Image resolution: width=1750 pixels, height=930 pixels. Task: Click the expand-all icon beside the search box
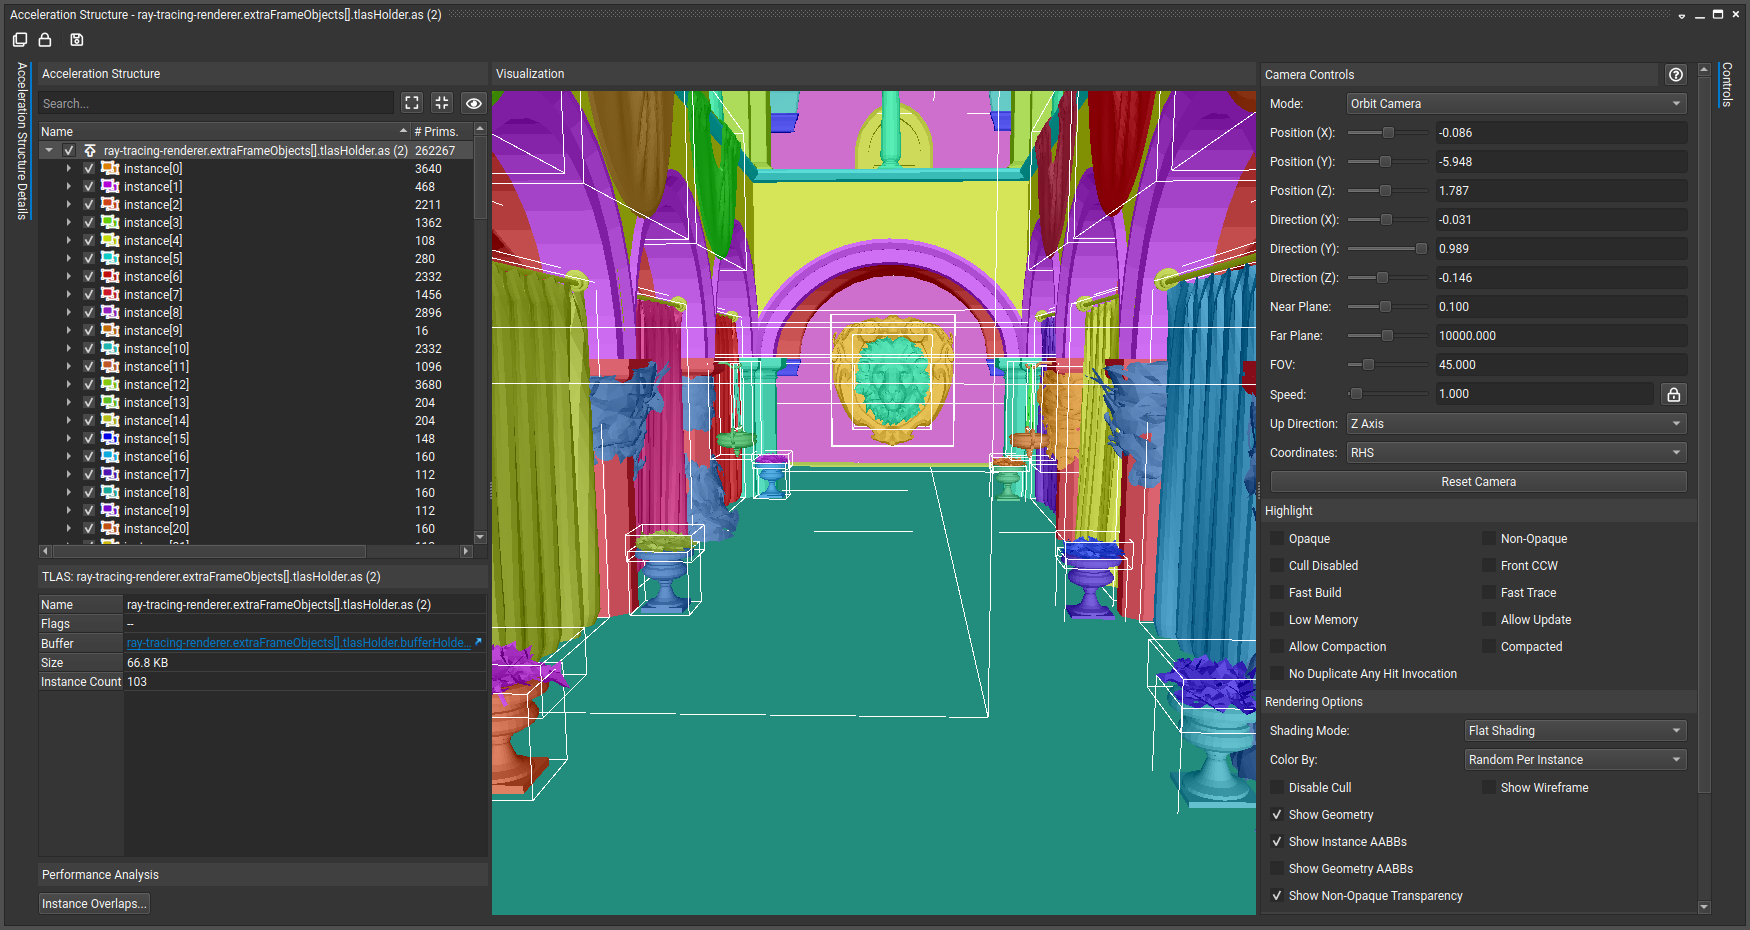click(412, 103)
